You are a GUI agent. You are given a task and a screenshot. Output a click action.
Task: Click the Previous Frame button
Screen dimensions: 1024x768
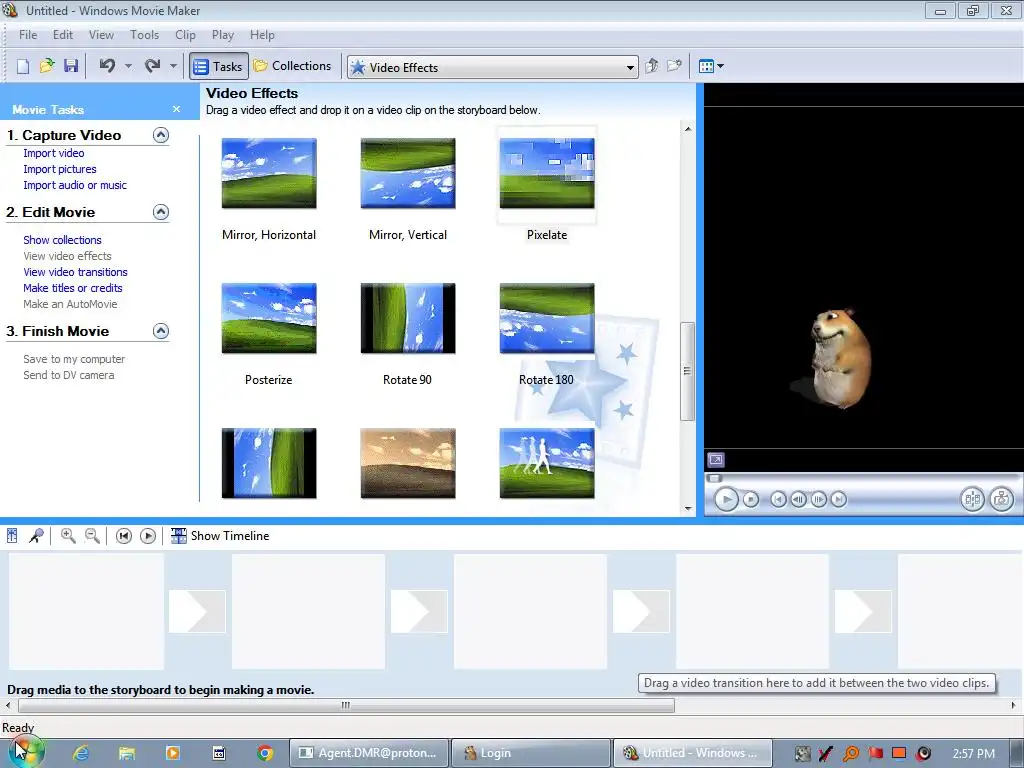(798, 500)
